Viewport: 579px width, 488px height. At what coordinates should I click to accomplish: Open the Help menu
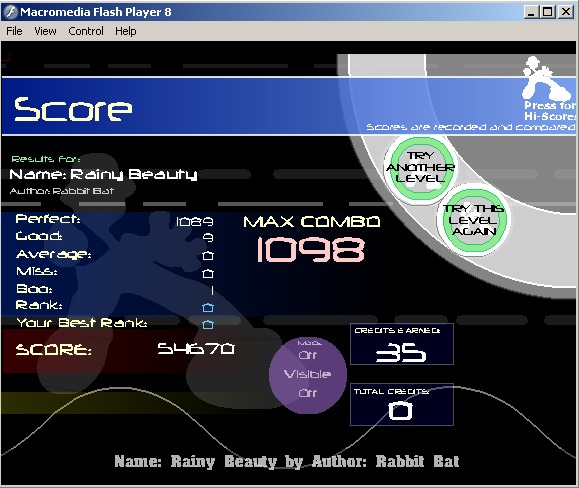pos(126,31)
